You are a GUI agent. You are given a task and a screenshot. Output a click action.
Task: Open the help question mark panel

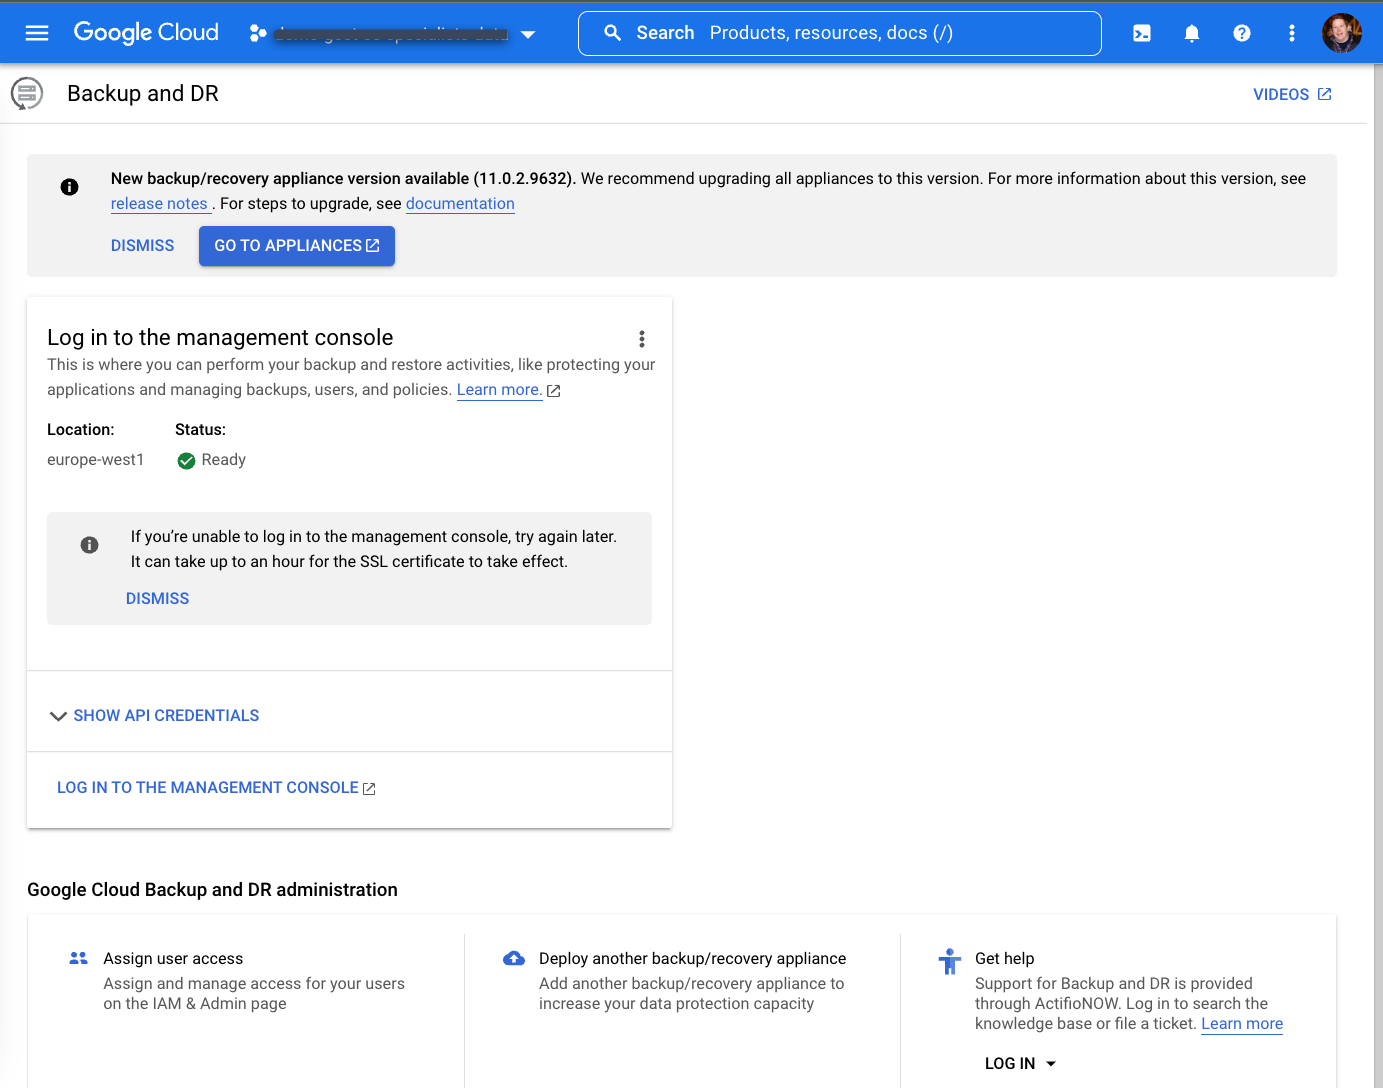tap(1241, 33)
